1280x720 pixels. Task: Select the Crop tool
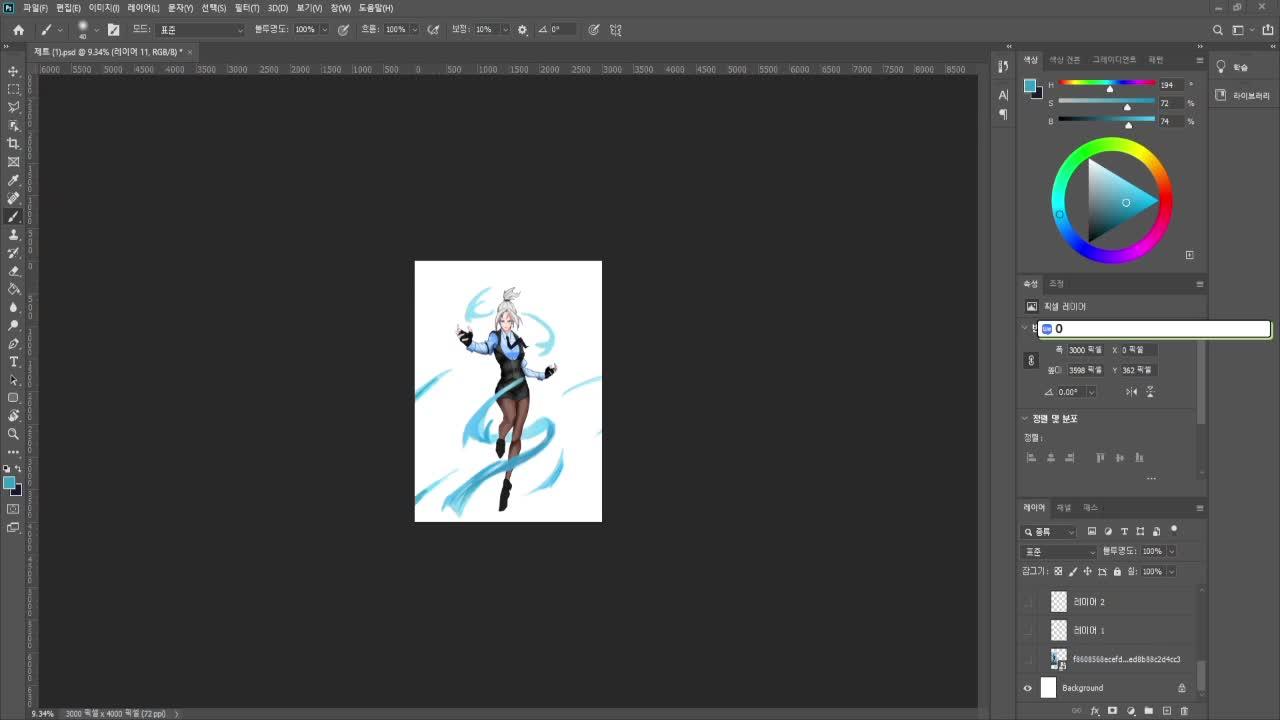[13, 144]
